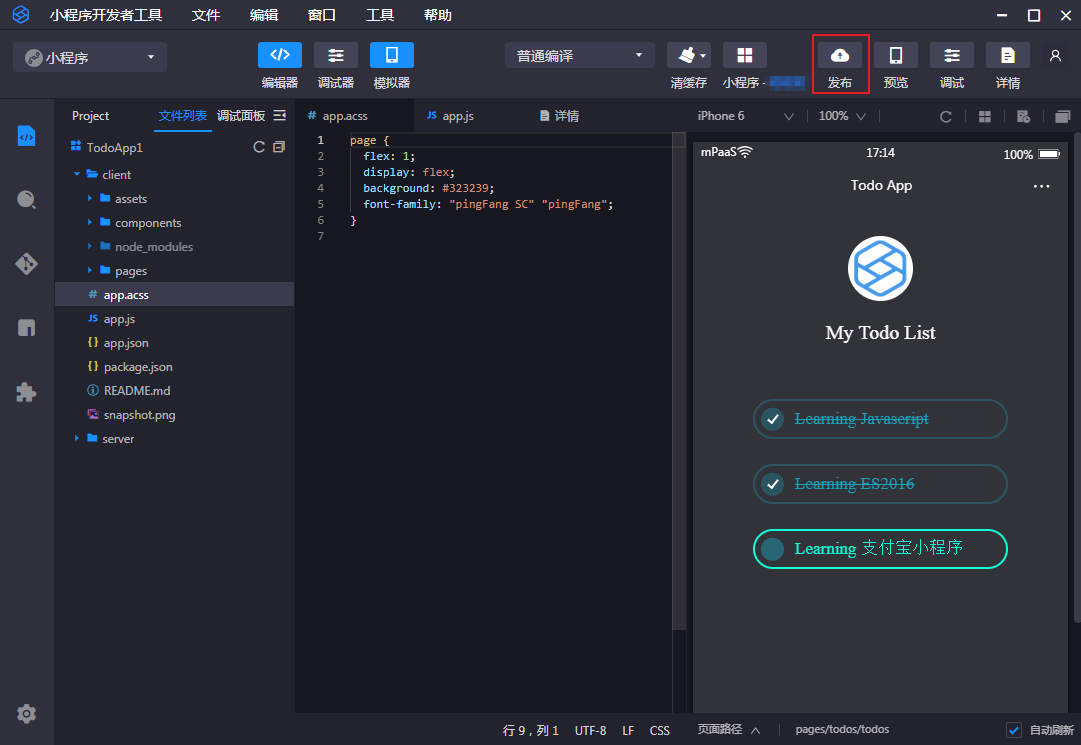Viewport: 1081px width, 745px height.
Task: Switch to the 详情 editor tab
Action: [x=559, y=116]
